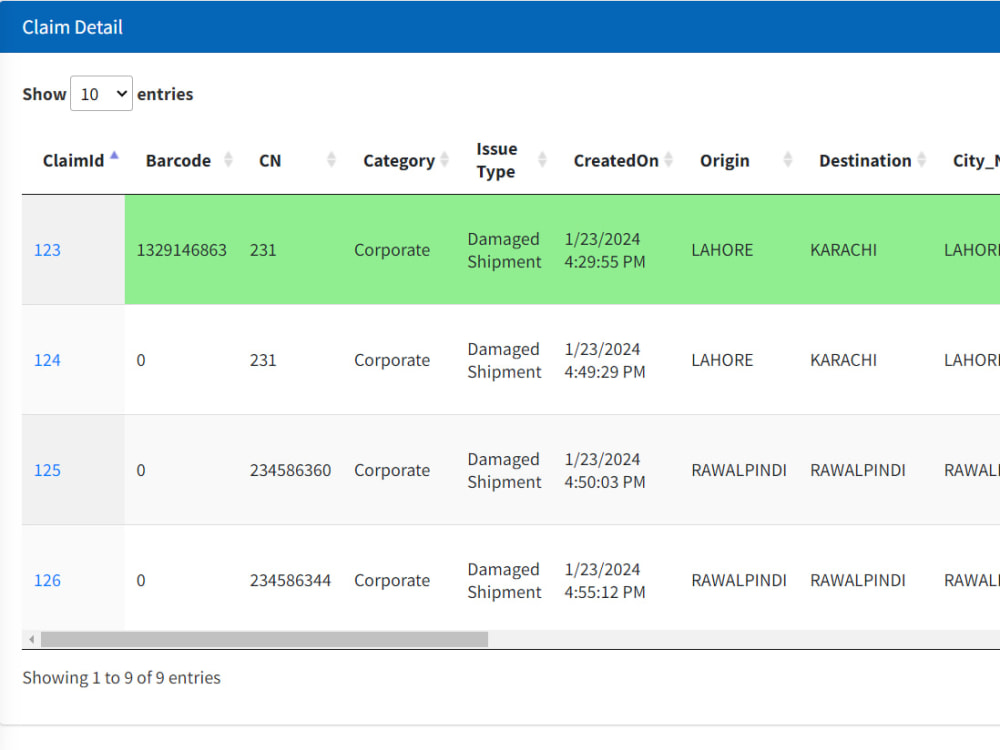Click the Claim Detail panel title
1000x750 pixels.
[72, 27]
